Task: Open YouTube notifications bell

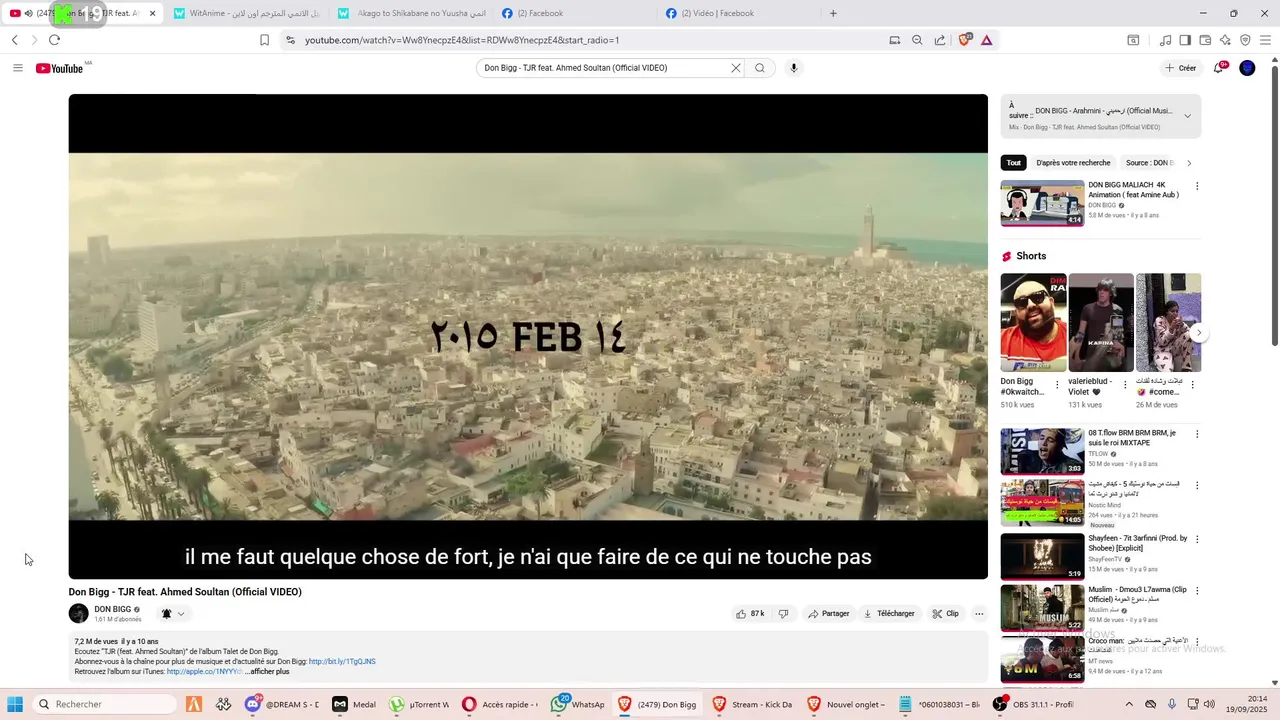Action: pyautogui.click(x=1219, y=68)
